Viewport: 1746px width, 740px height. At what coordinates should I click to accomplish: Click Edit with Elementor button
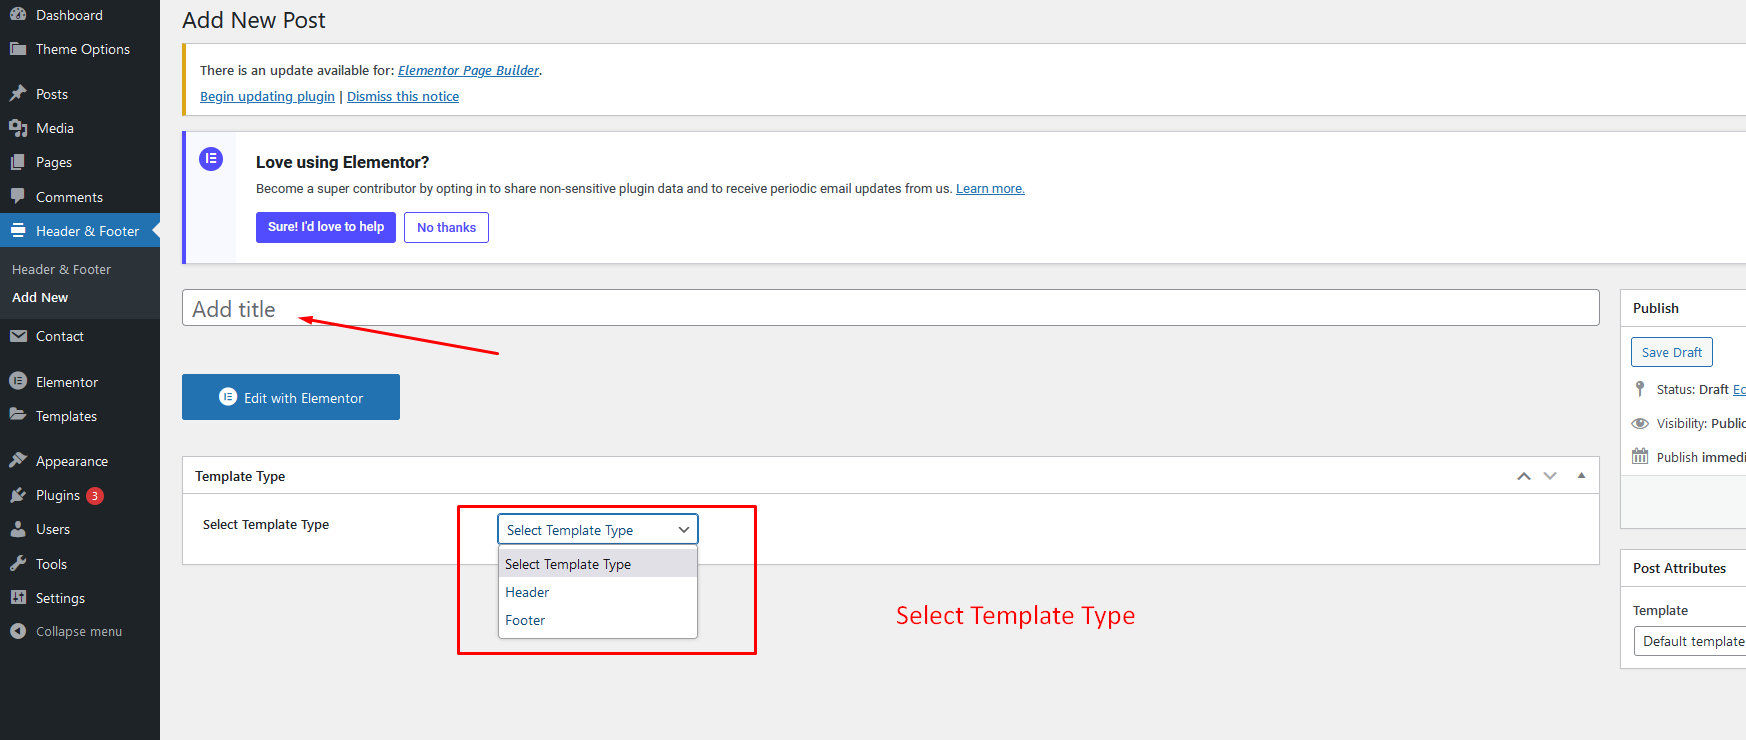click(291, 397)
